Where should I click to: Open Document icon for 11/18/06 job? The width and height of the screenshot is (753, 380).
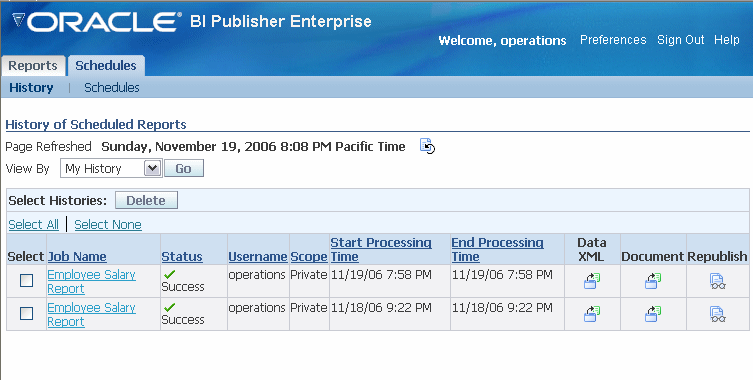tap(653, 314)
